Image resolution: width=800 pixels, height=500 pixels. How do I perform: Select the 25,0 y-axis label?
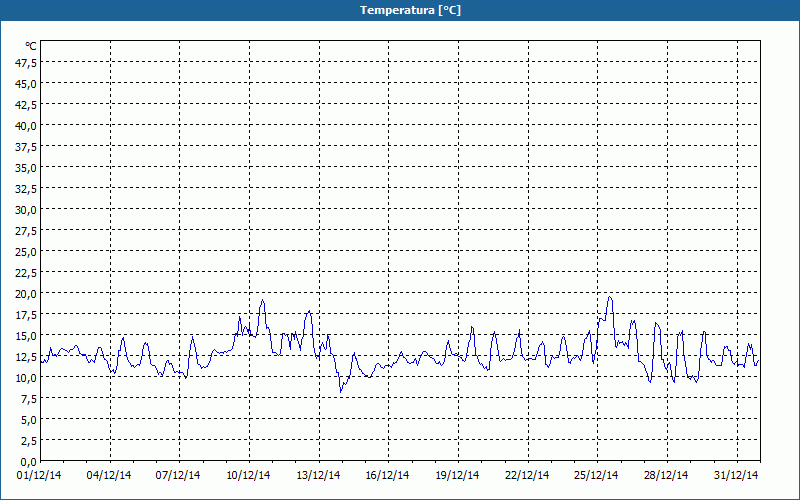(x=27, y=252)
